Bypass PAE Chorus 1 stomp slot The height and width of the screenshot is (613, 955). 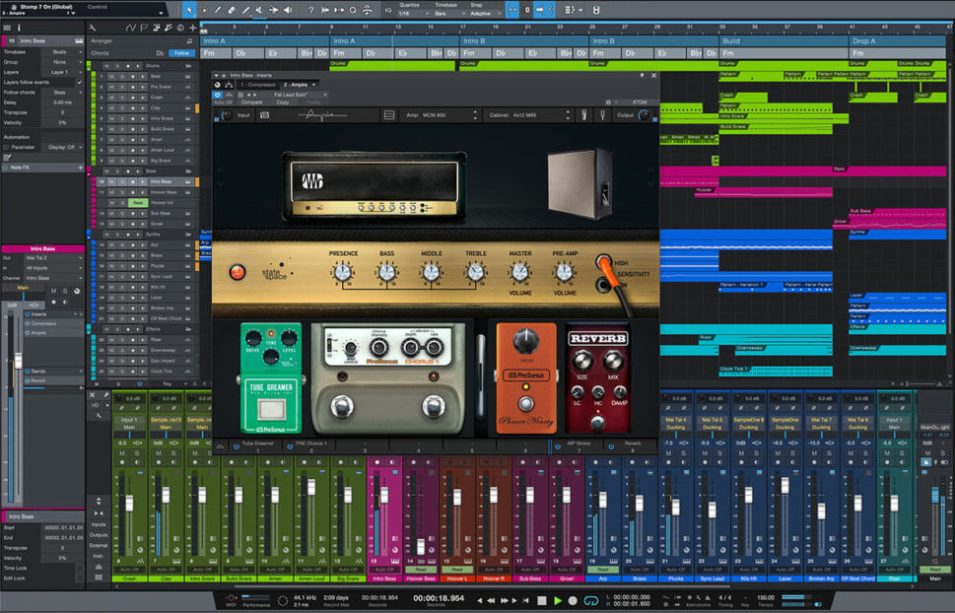pos(290,446)
